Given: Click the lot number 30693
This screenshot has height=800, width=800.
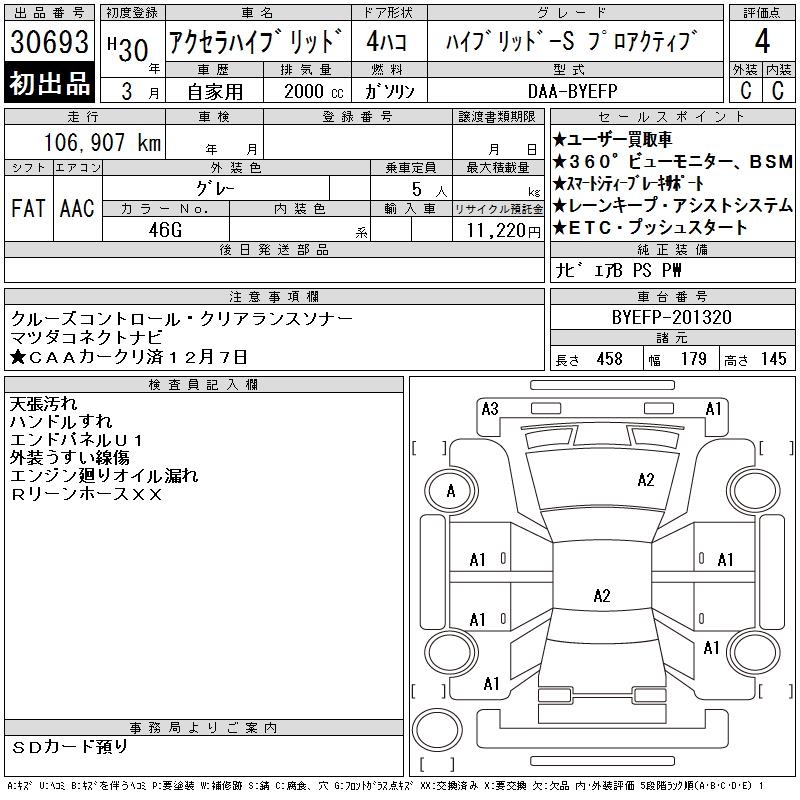Looking at the screenshot, I should (x=49, y=41).
